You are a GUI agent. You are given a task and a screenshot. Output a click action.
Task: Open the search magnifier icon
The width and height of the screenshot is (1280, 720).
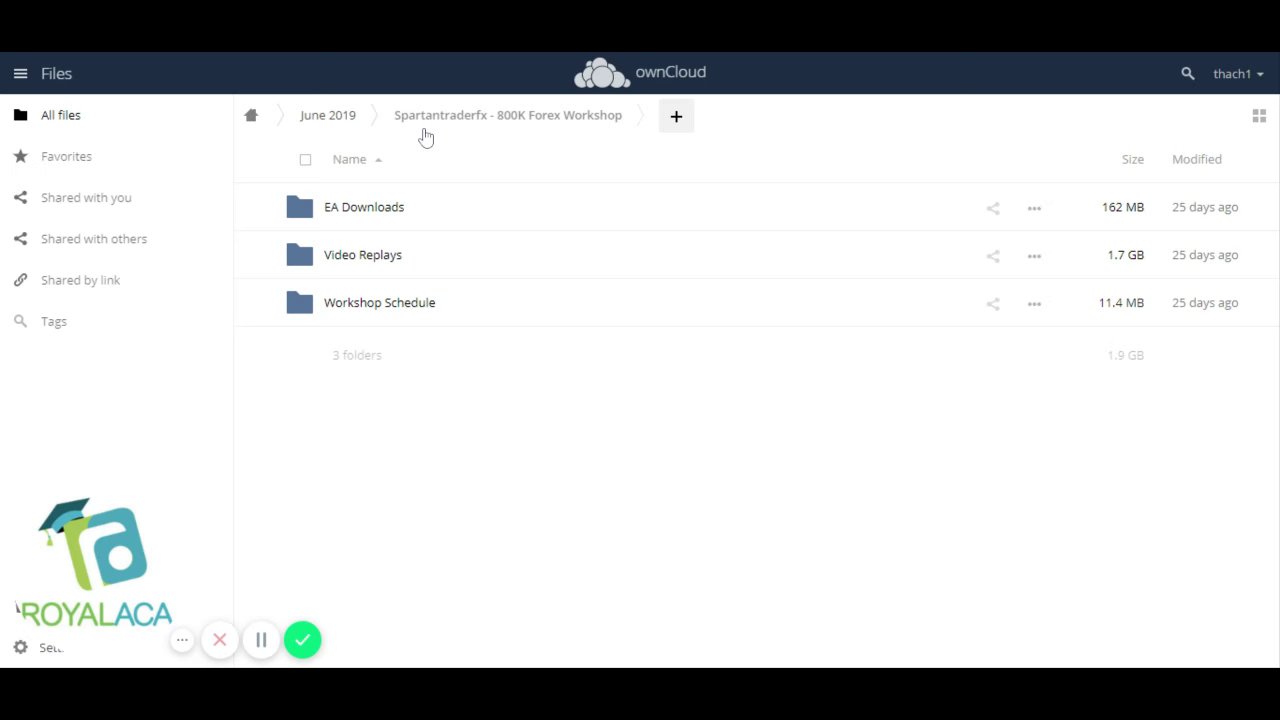click(x=1187, y=74)
